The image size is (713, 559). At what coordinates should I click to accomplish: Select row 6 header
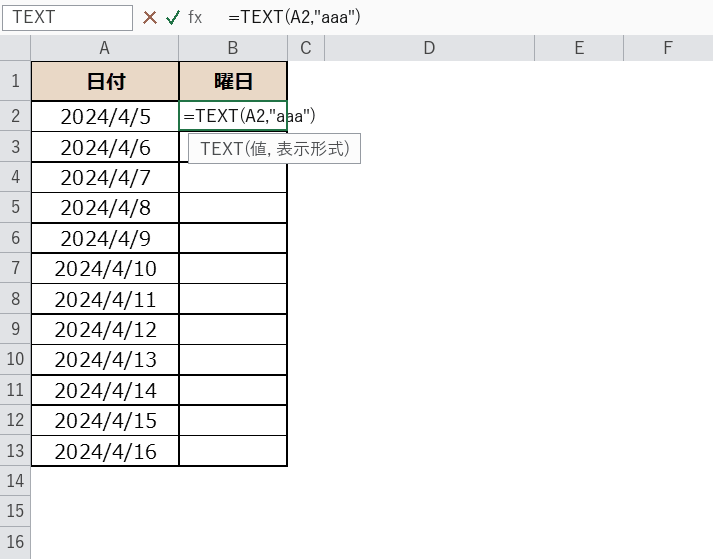click(15, 238)
